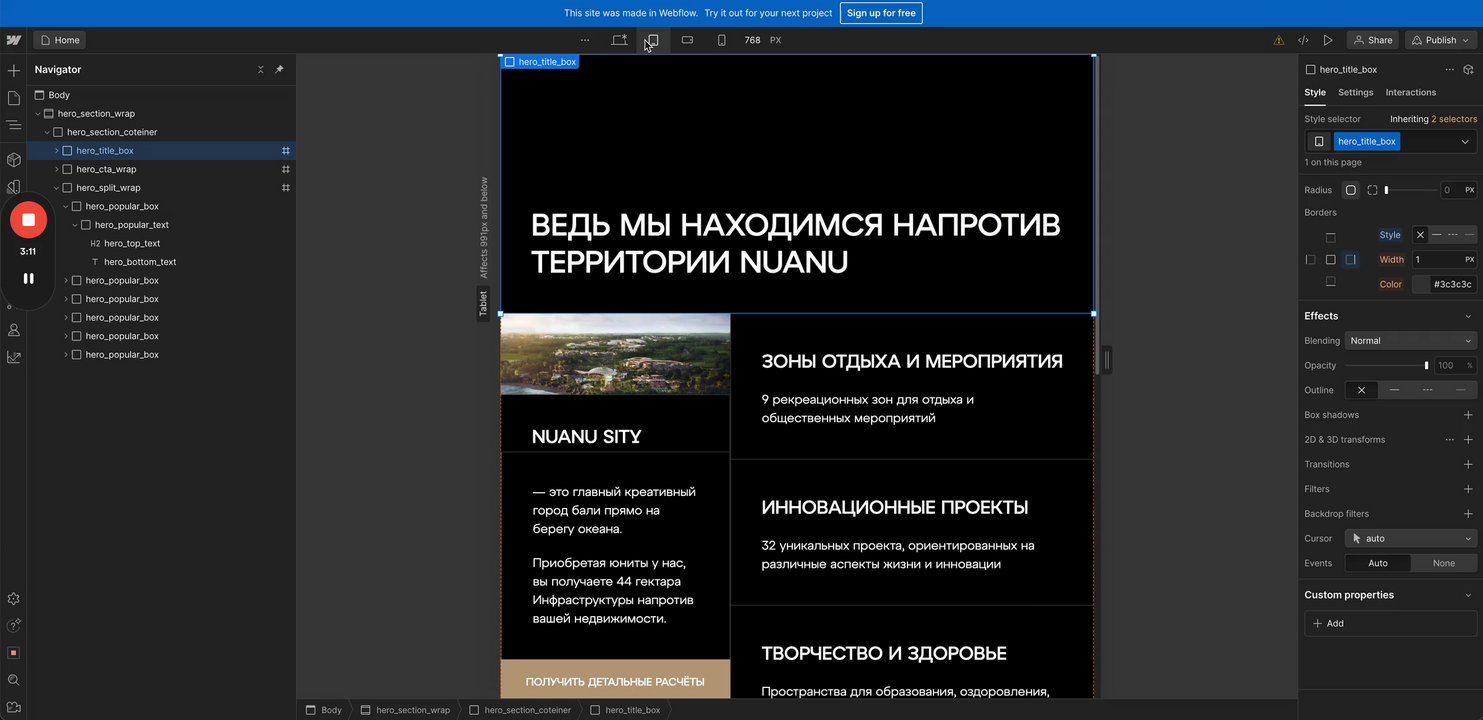
Task: Open more breakpoint options menu
Action: 585,40
